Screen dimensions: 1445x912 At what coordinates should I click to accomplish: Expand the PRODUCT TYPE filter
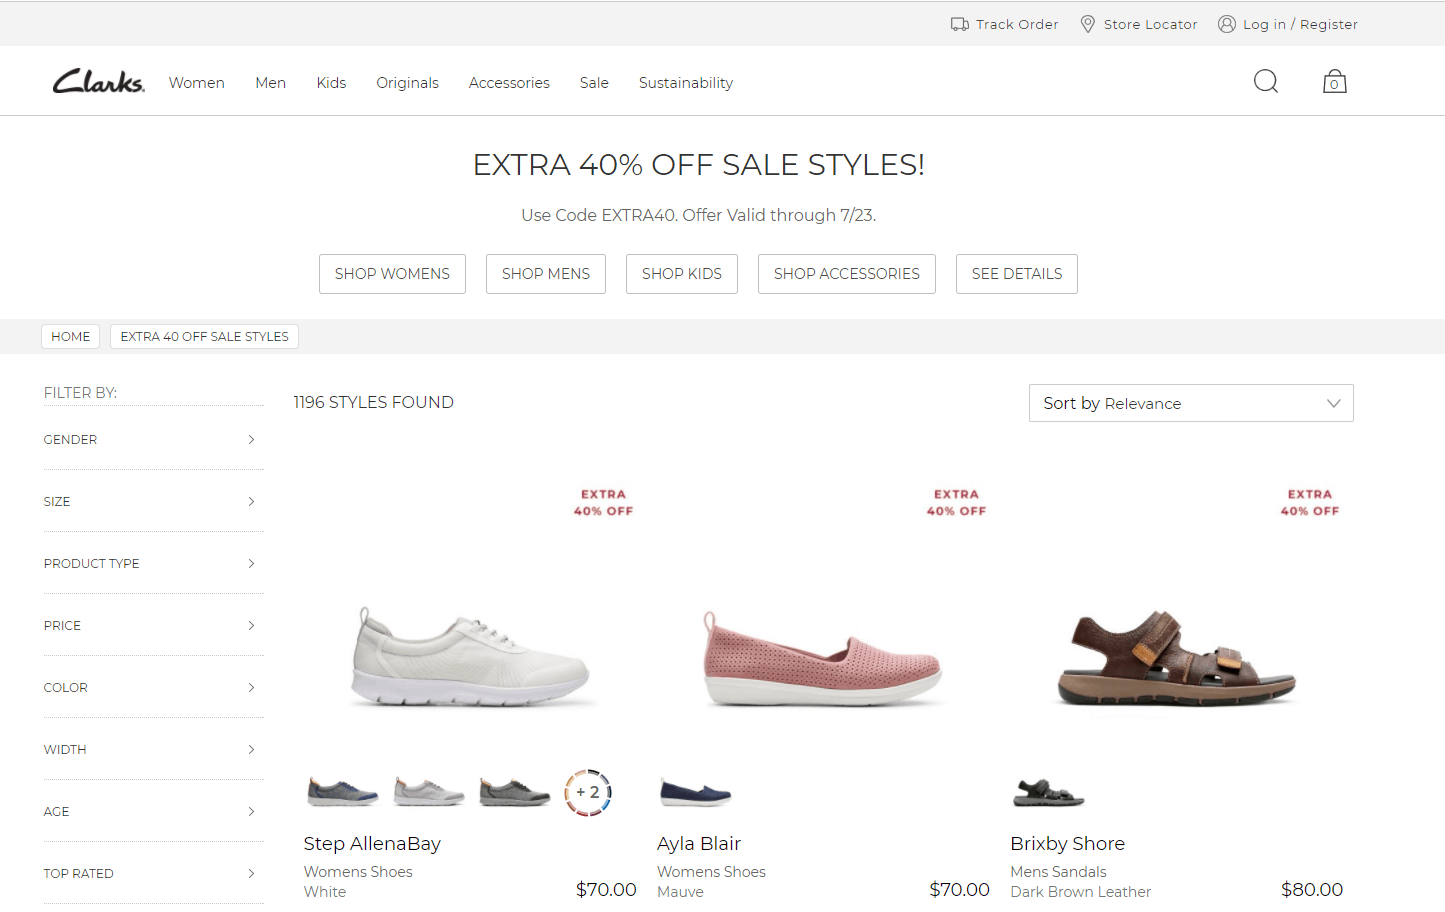pos(154,564)
